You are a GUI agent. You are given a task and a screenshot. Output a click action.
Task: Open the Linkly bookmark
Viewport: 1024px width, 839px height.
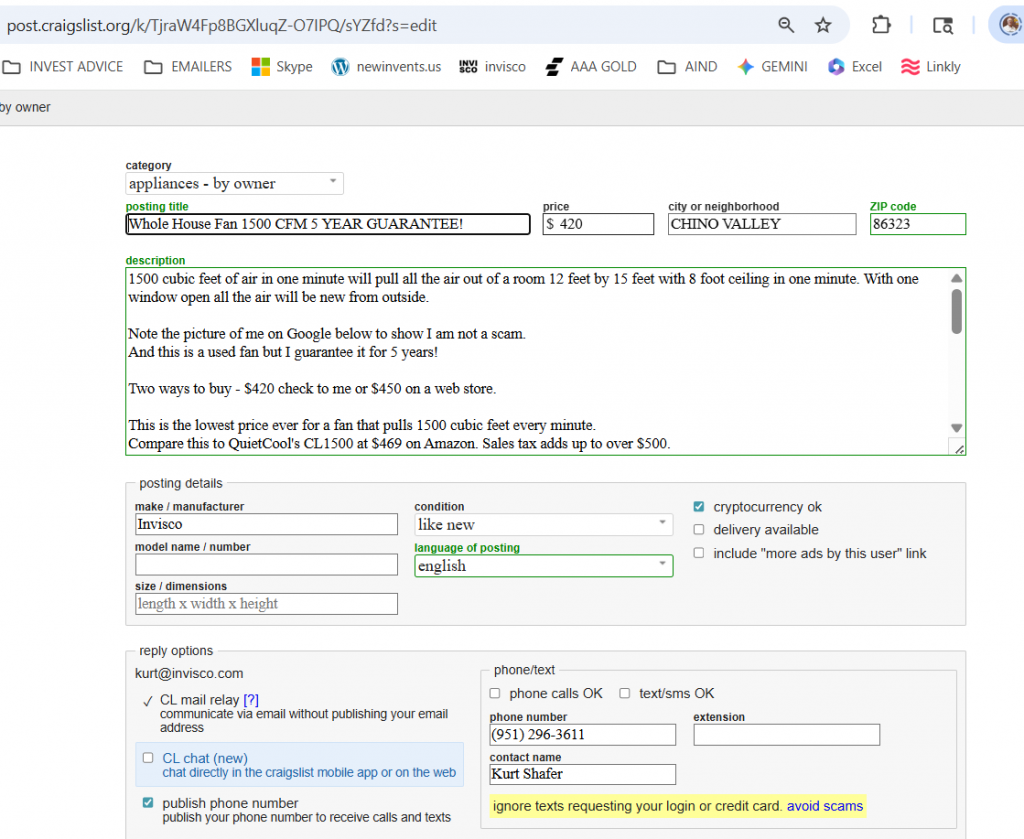[930, 67]
